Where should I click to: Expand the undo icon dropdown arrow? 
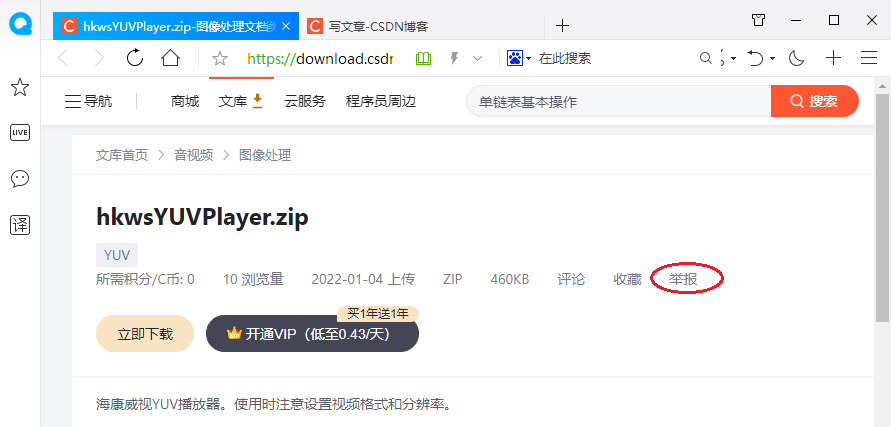point(772,59)
